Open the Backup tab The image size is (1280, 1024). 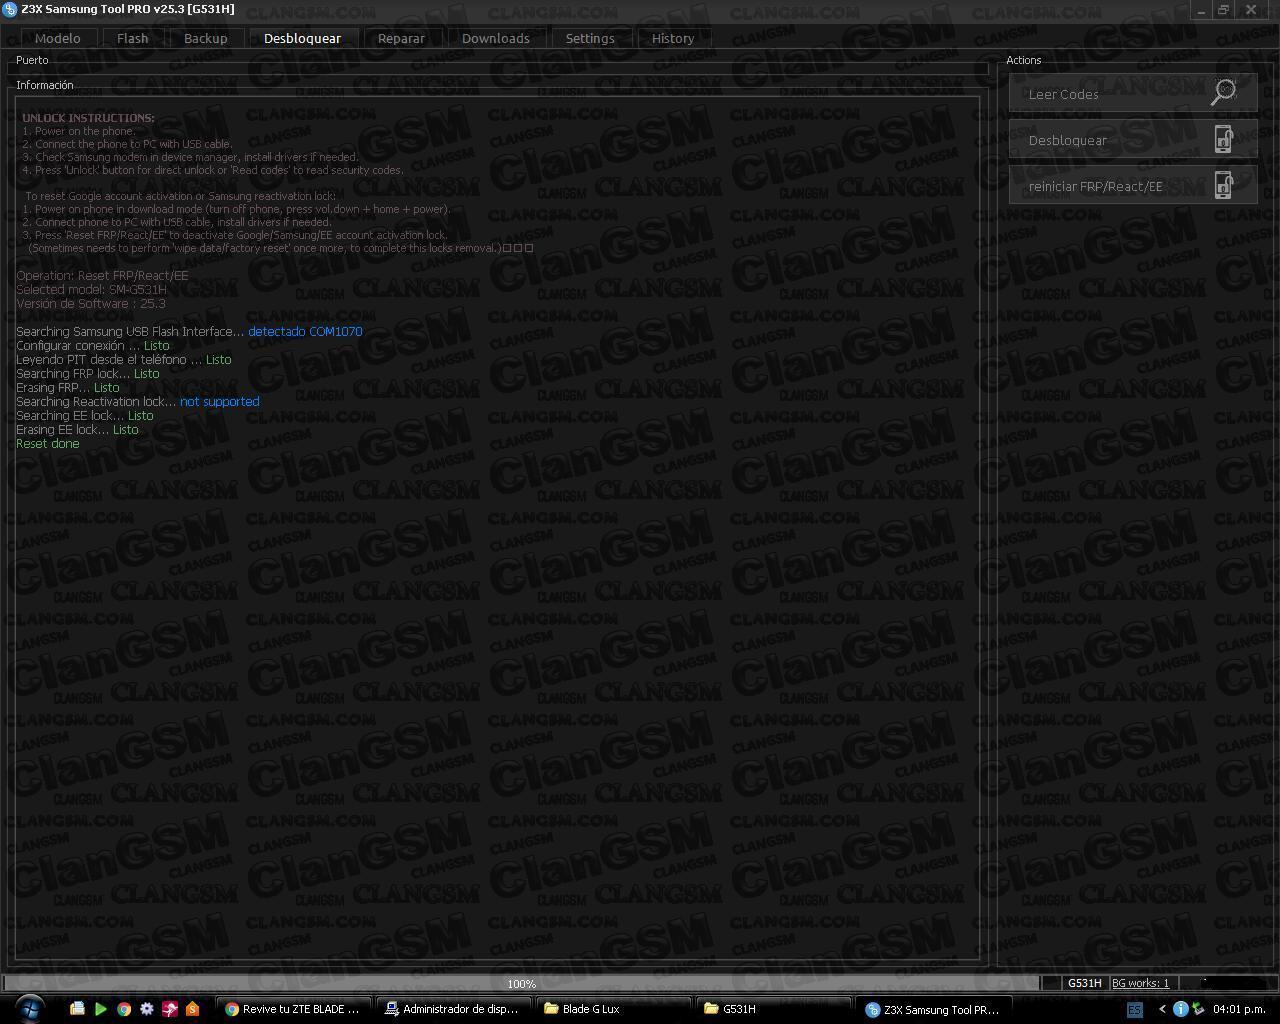205,38
